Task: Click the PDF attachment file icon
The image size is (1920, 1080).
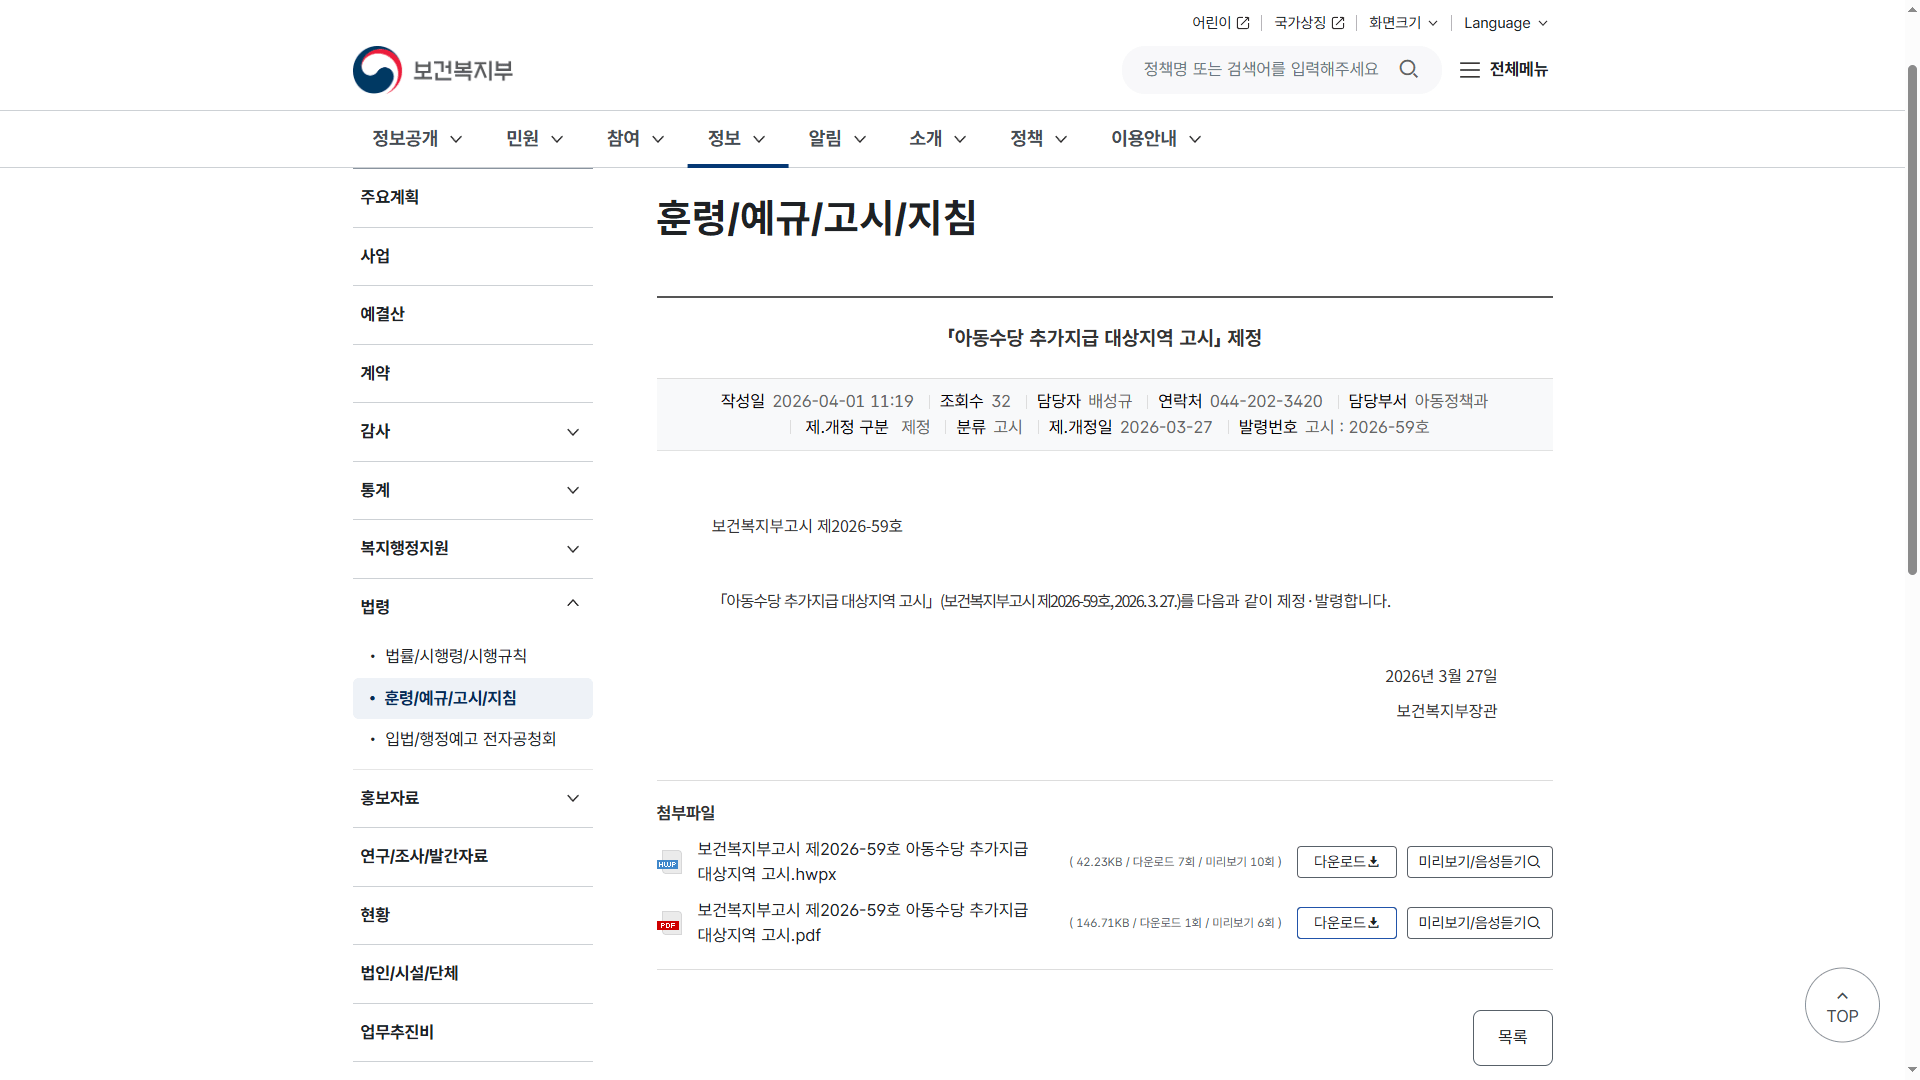Action: click(668, 923)
